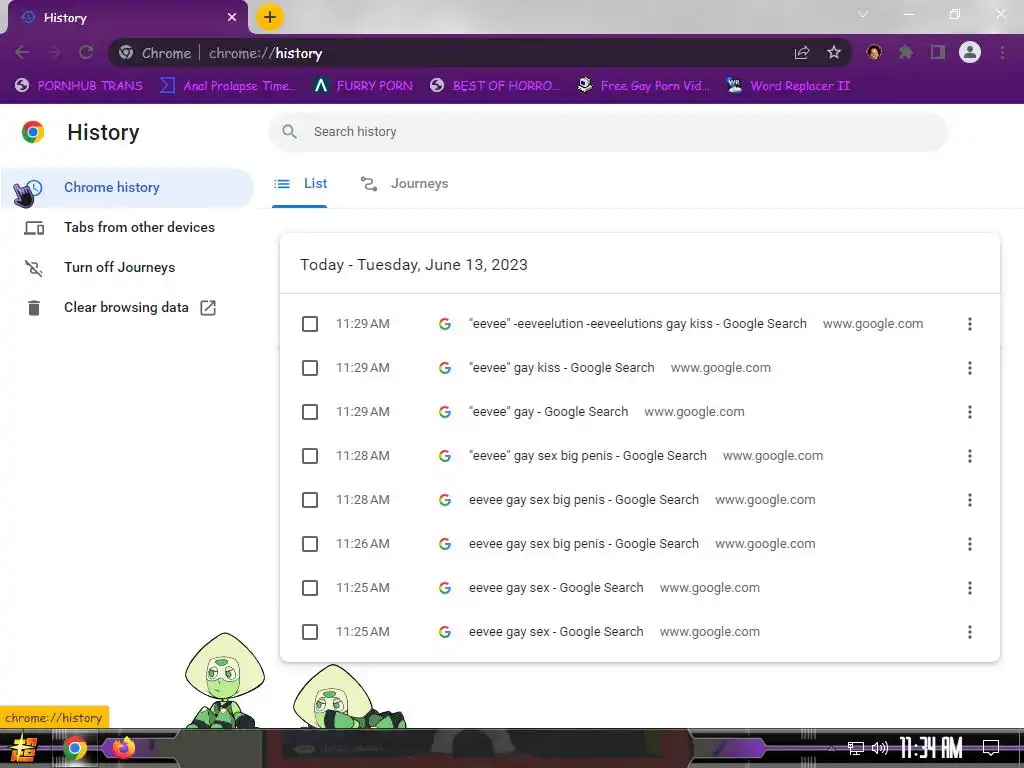Switch to the Journeys tab
The image size is (1024, 768).
pyautogui.click(x=404, y=184)
